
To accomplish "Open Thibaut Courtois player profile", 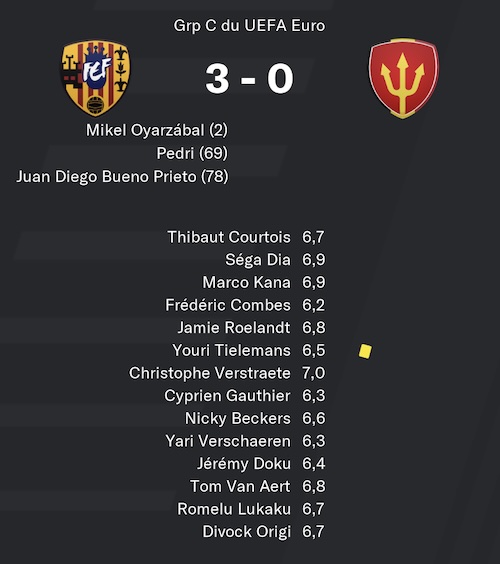I will [x=229, y=237].
